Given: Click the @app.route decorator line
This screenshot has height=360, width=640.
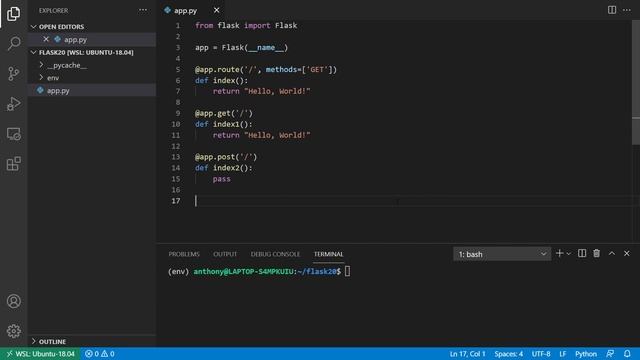Looking at the screenshot, I should tap(266, 69).
